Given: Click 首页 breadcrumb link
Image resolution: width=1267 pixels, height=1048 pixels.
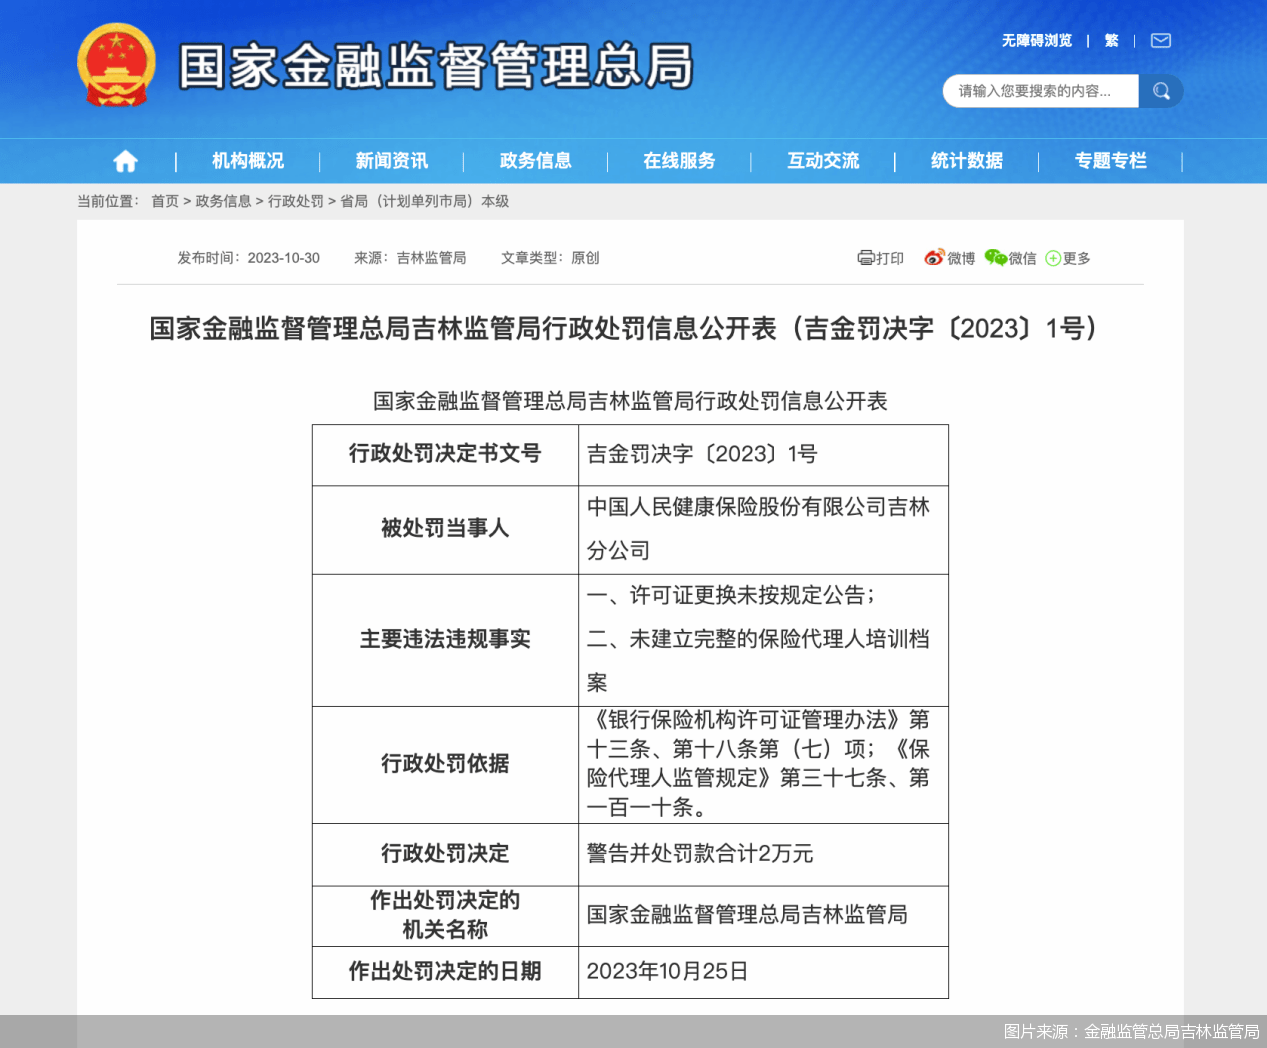Looking at the screenshot, I should tap(165, 201).
